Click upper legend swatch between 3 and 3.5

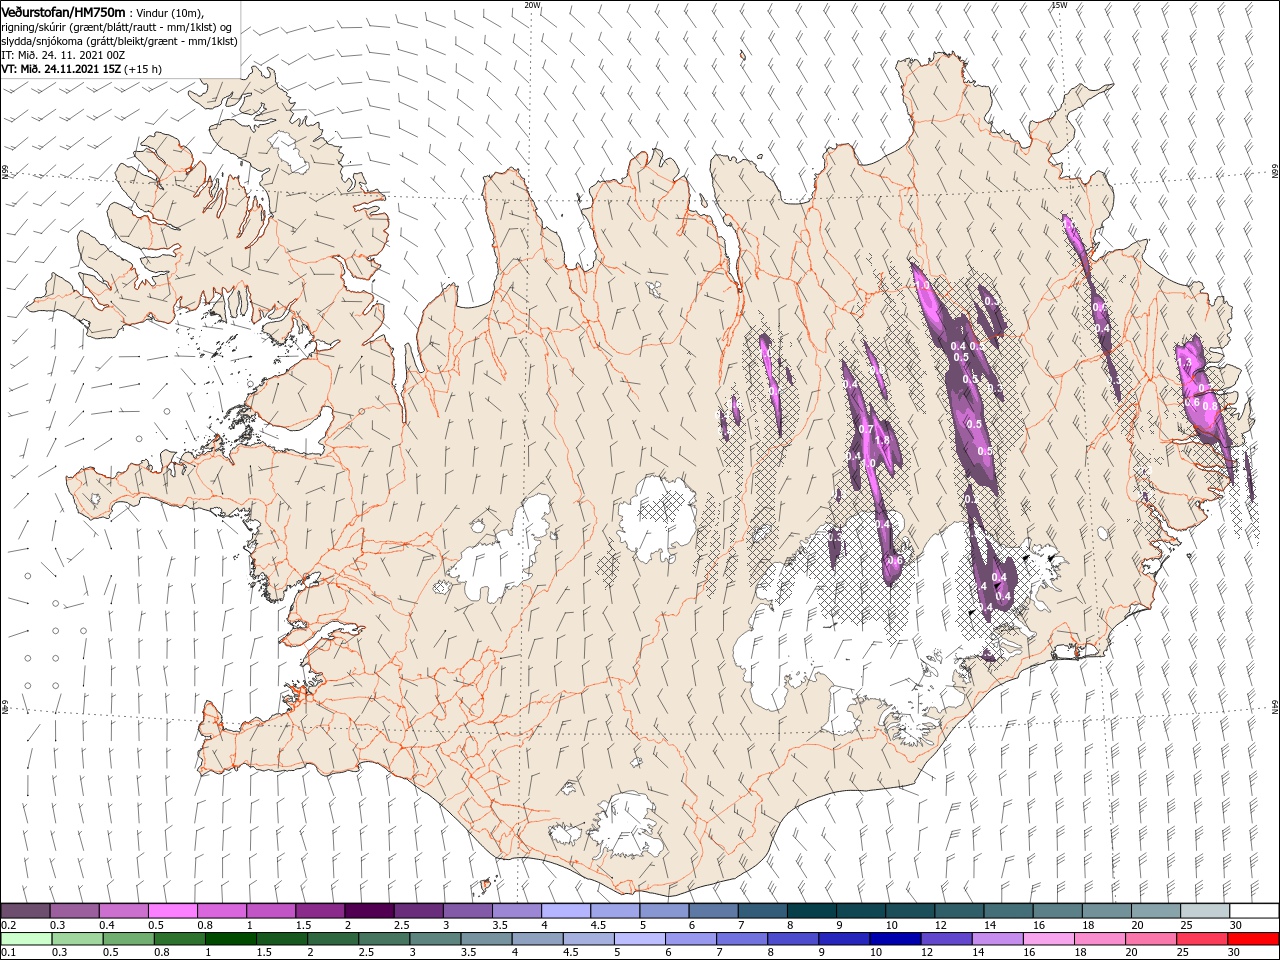coord(467,910)
